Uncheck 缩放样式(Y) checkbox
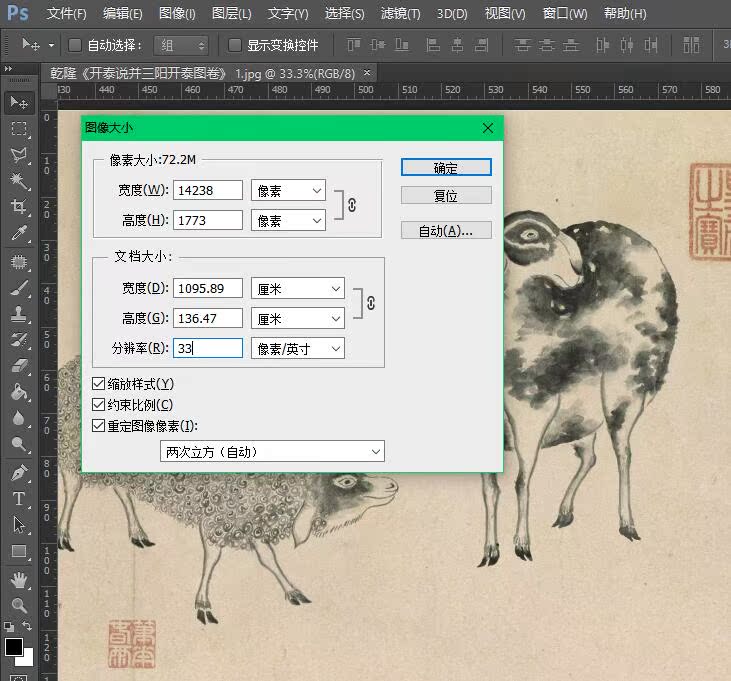 98,384
